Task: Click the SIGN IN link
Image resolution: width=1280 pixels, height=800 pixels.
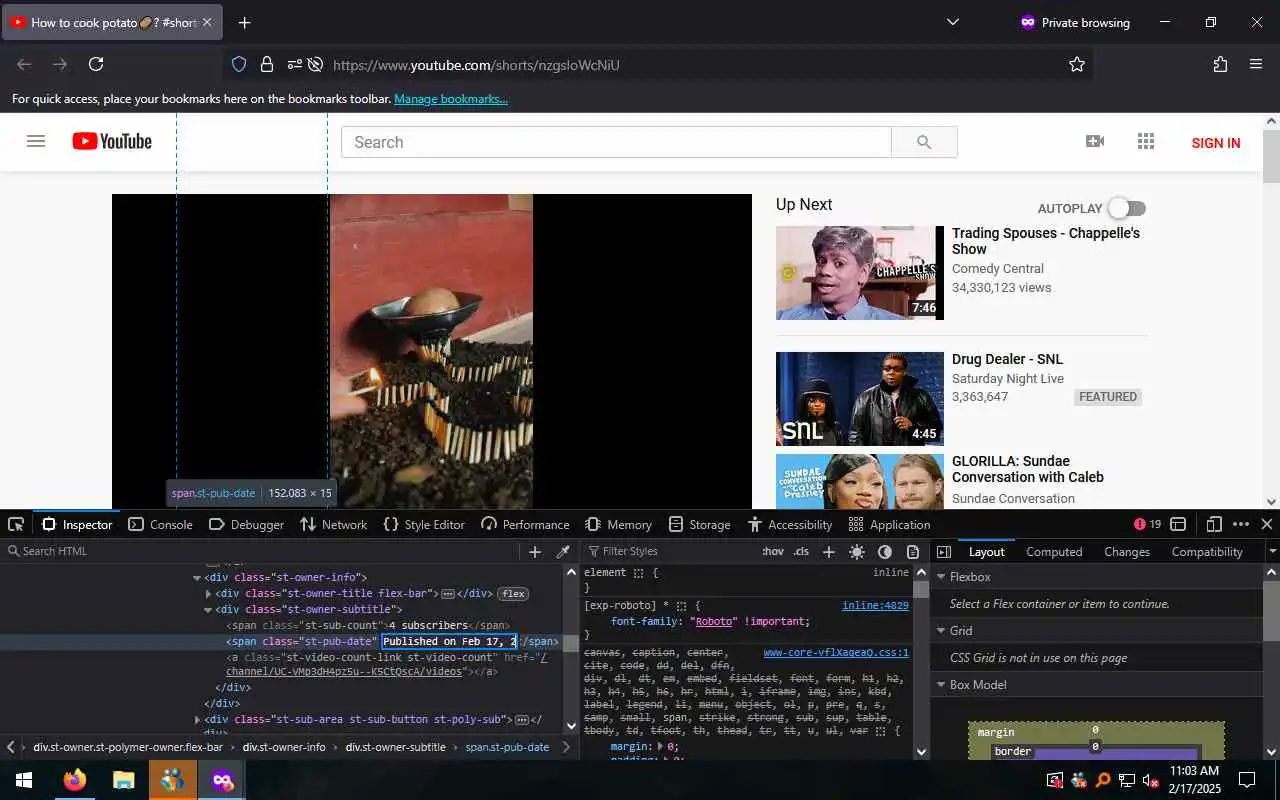Action: (x=1216, y=143)
